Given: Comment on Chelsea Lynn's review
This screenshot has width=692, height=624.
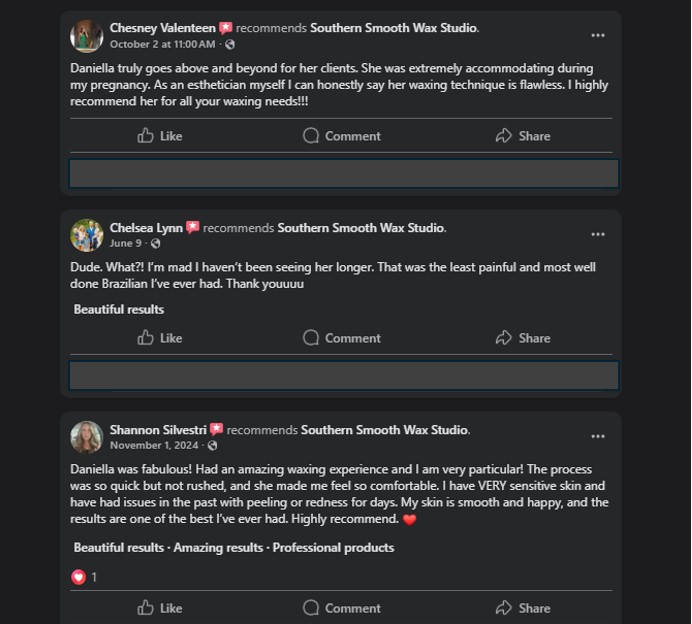Looking at the screenshot, I should click(x=341, y=338).
